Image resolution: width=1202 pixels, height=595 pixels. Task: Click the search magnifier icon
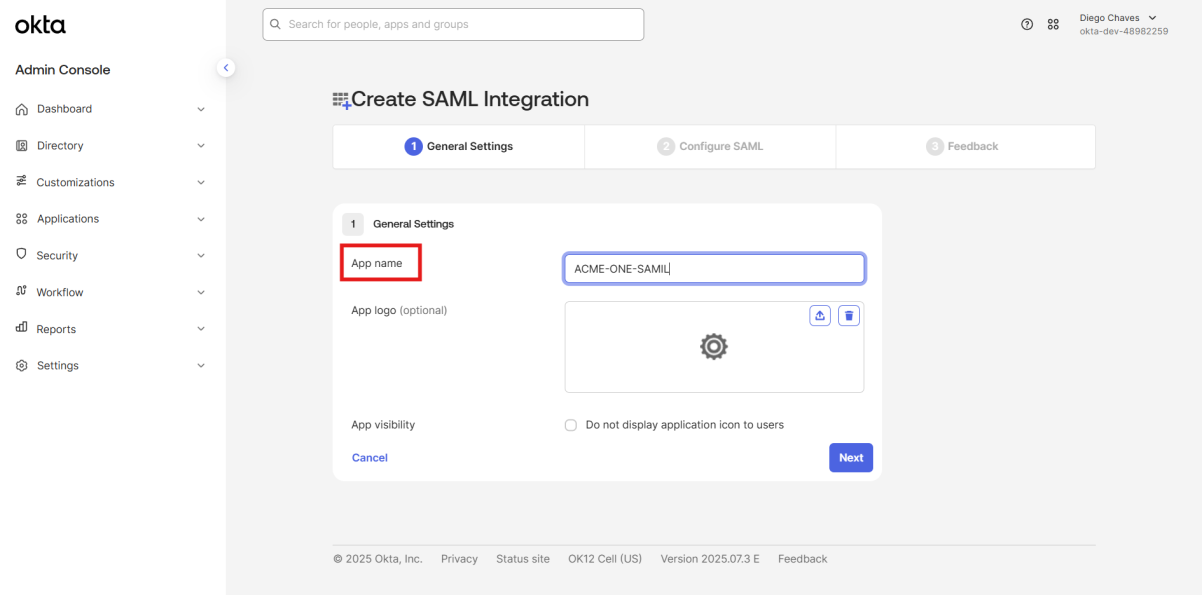pyautogui.click(x=276, y=24)
